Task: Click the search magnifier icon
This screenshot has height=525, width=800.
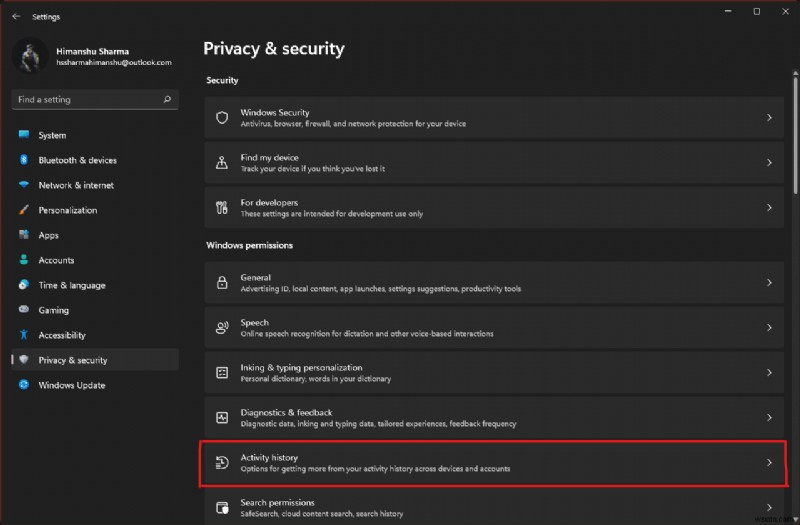Action: pos(167,99)
